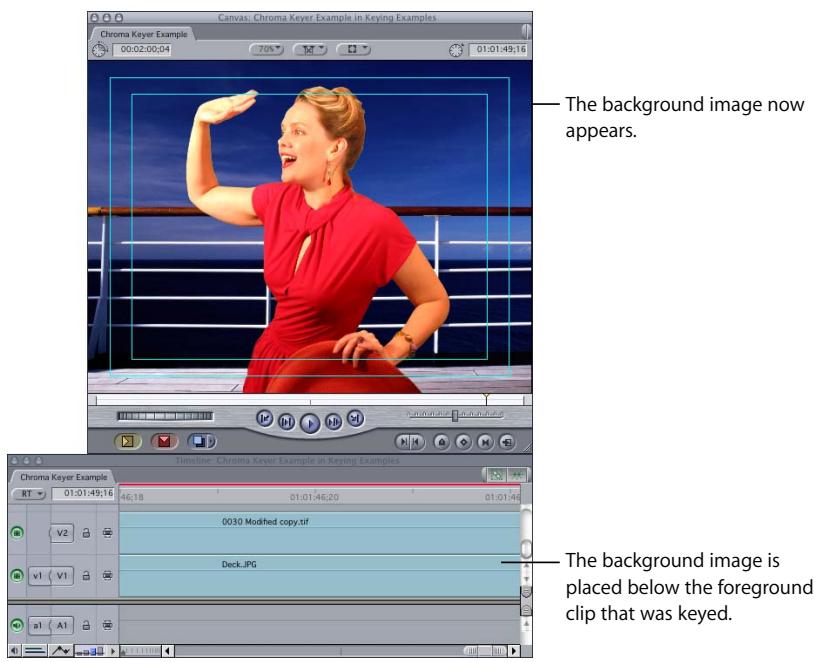Click the Mark Clip button in Canvas
This screenshot has height=662, width=818.
(x=485, y=442)
